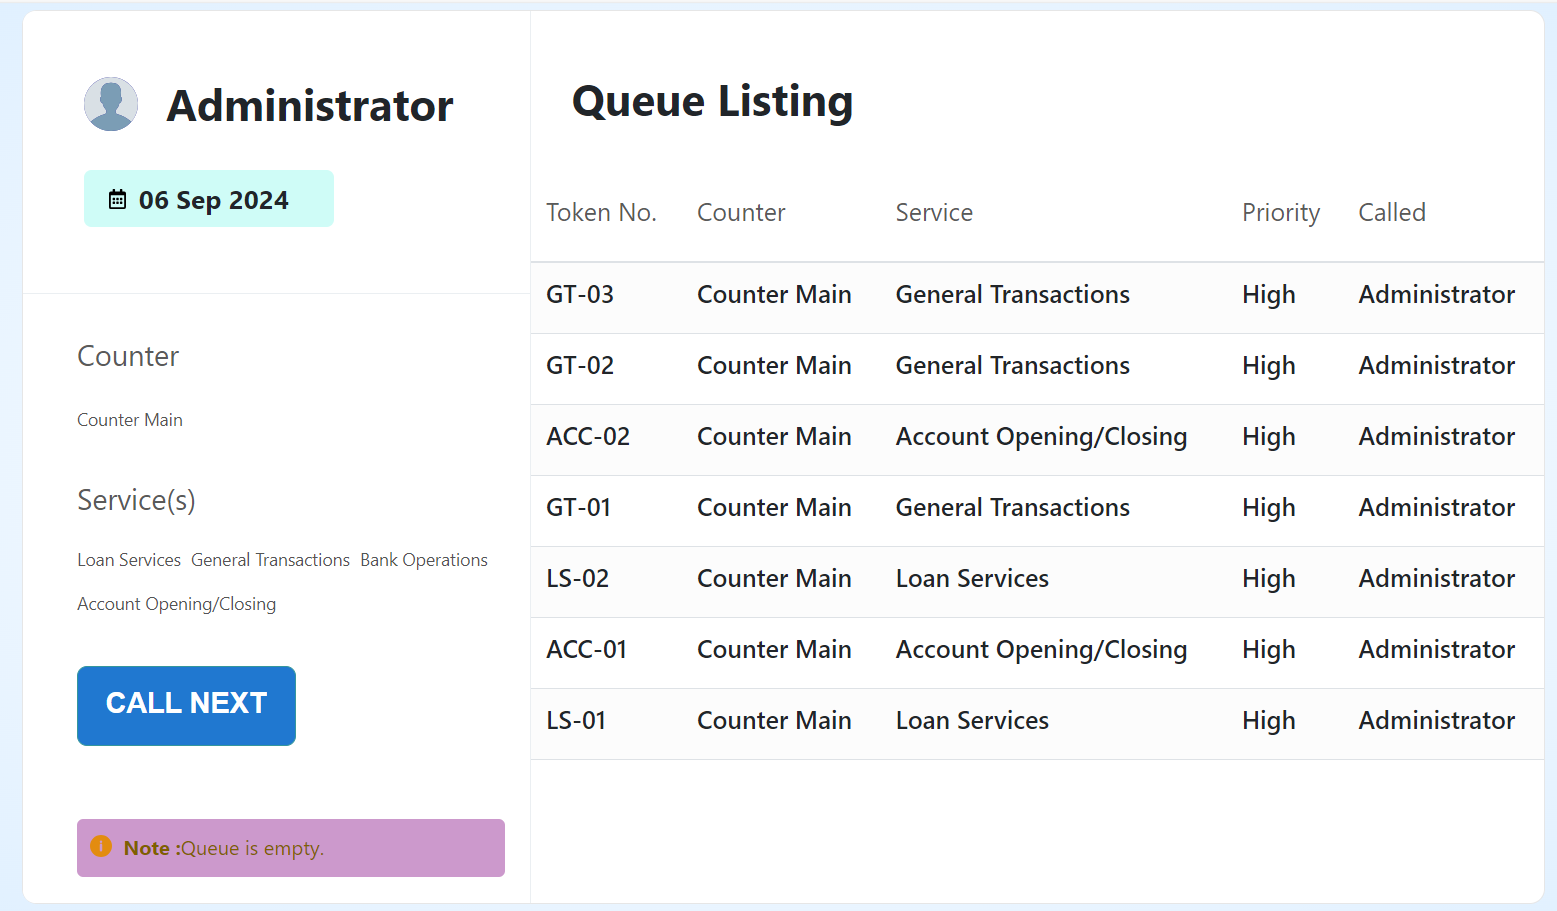Click the 06 Sep 2024 date badge
This screenshot has width=1557, height=911.
coord(209,199)
